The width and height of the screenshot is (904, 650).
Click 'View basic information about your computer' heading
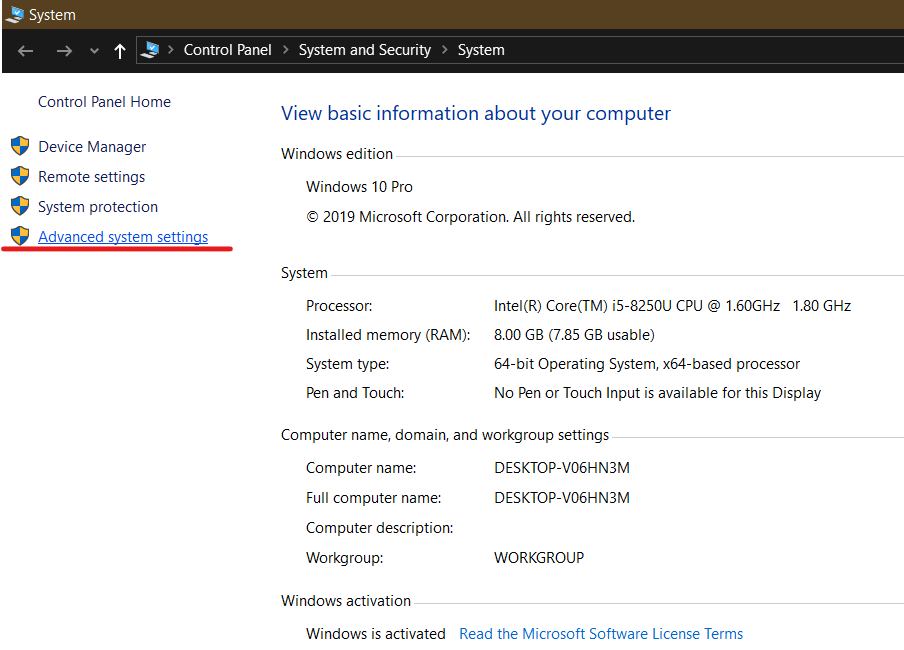476,114
